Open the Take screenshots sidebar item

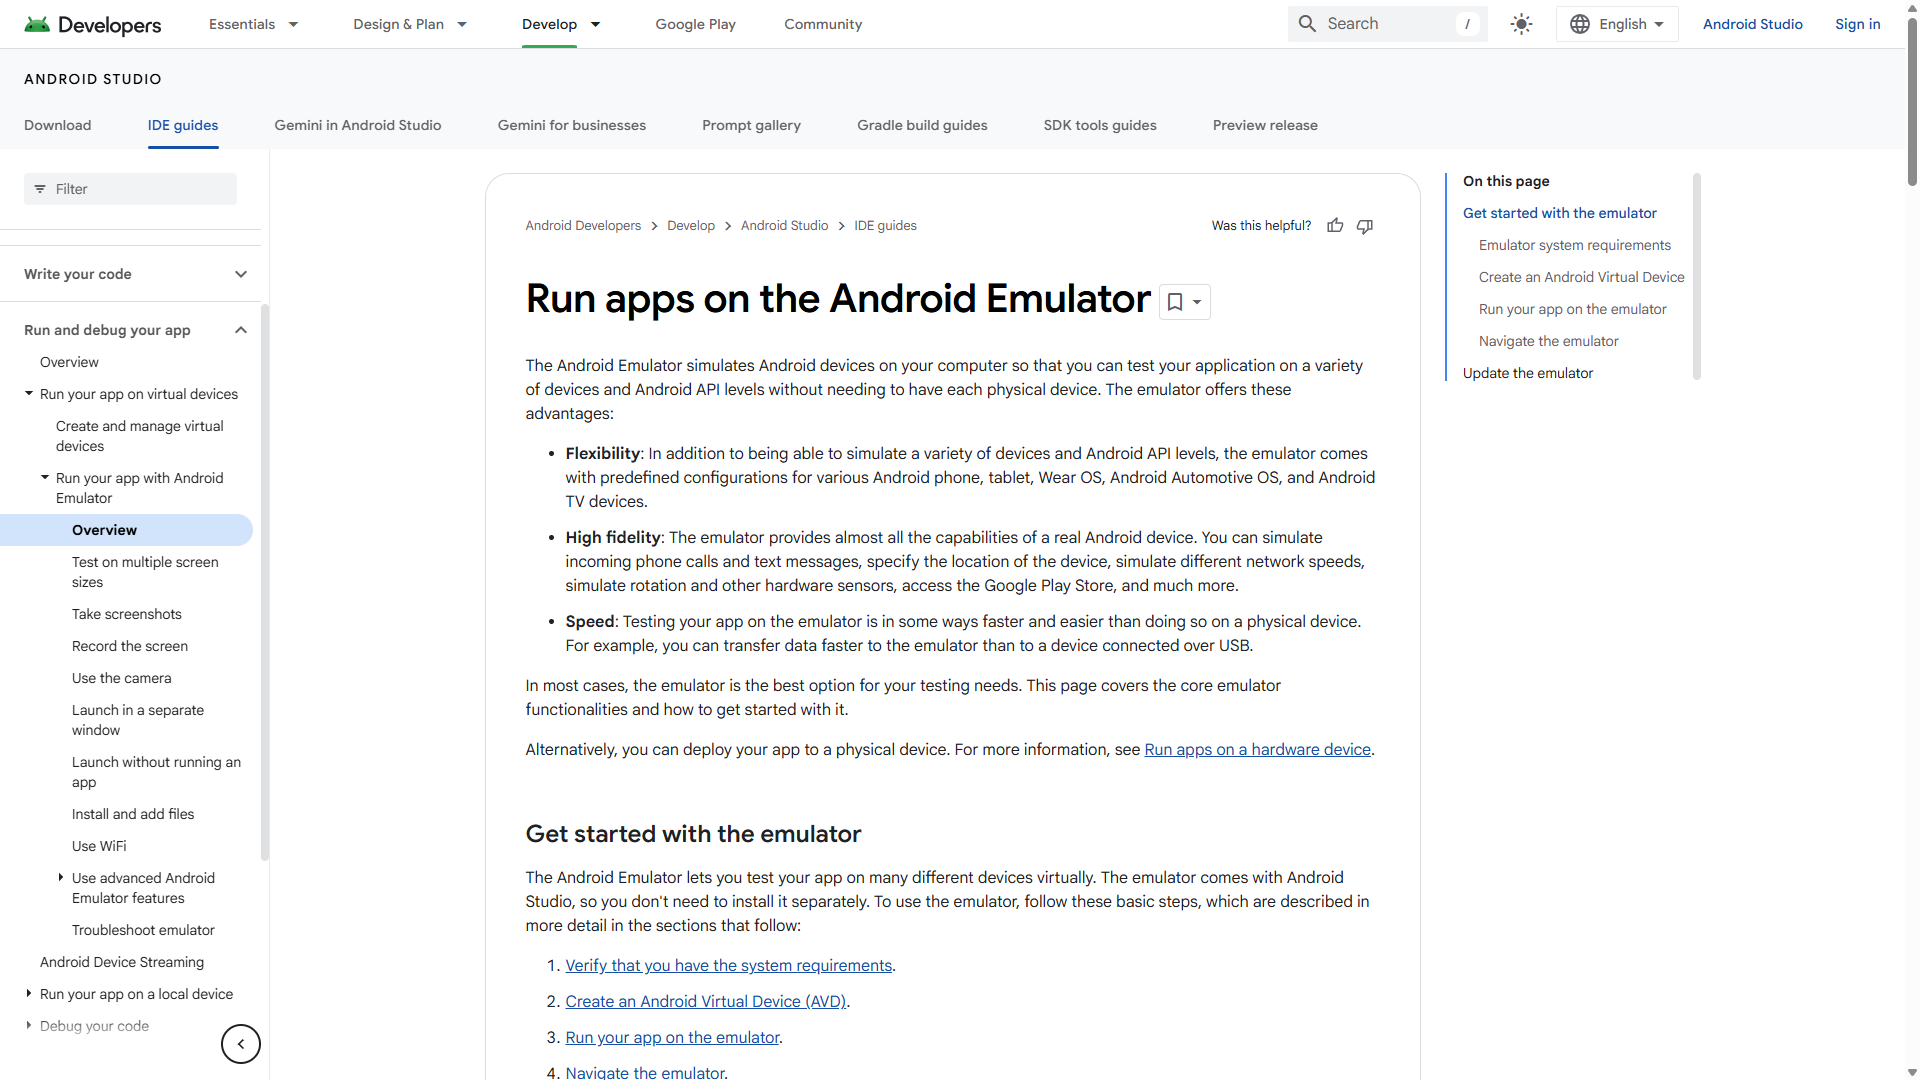pos(127,614)
